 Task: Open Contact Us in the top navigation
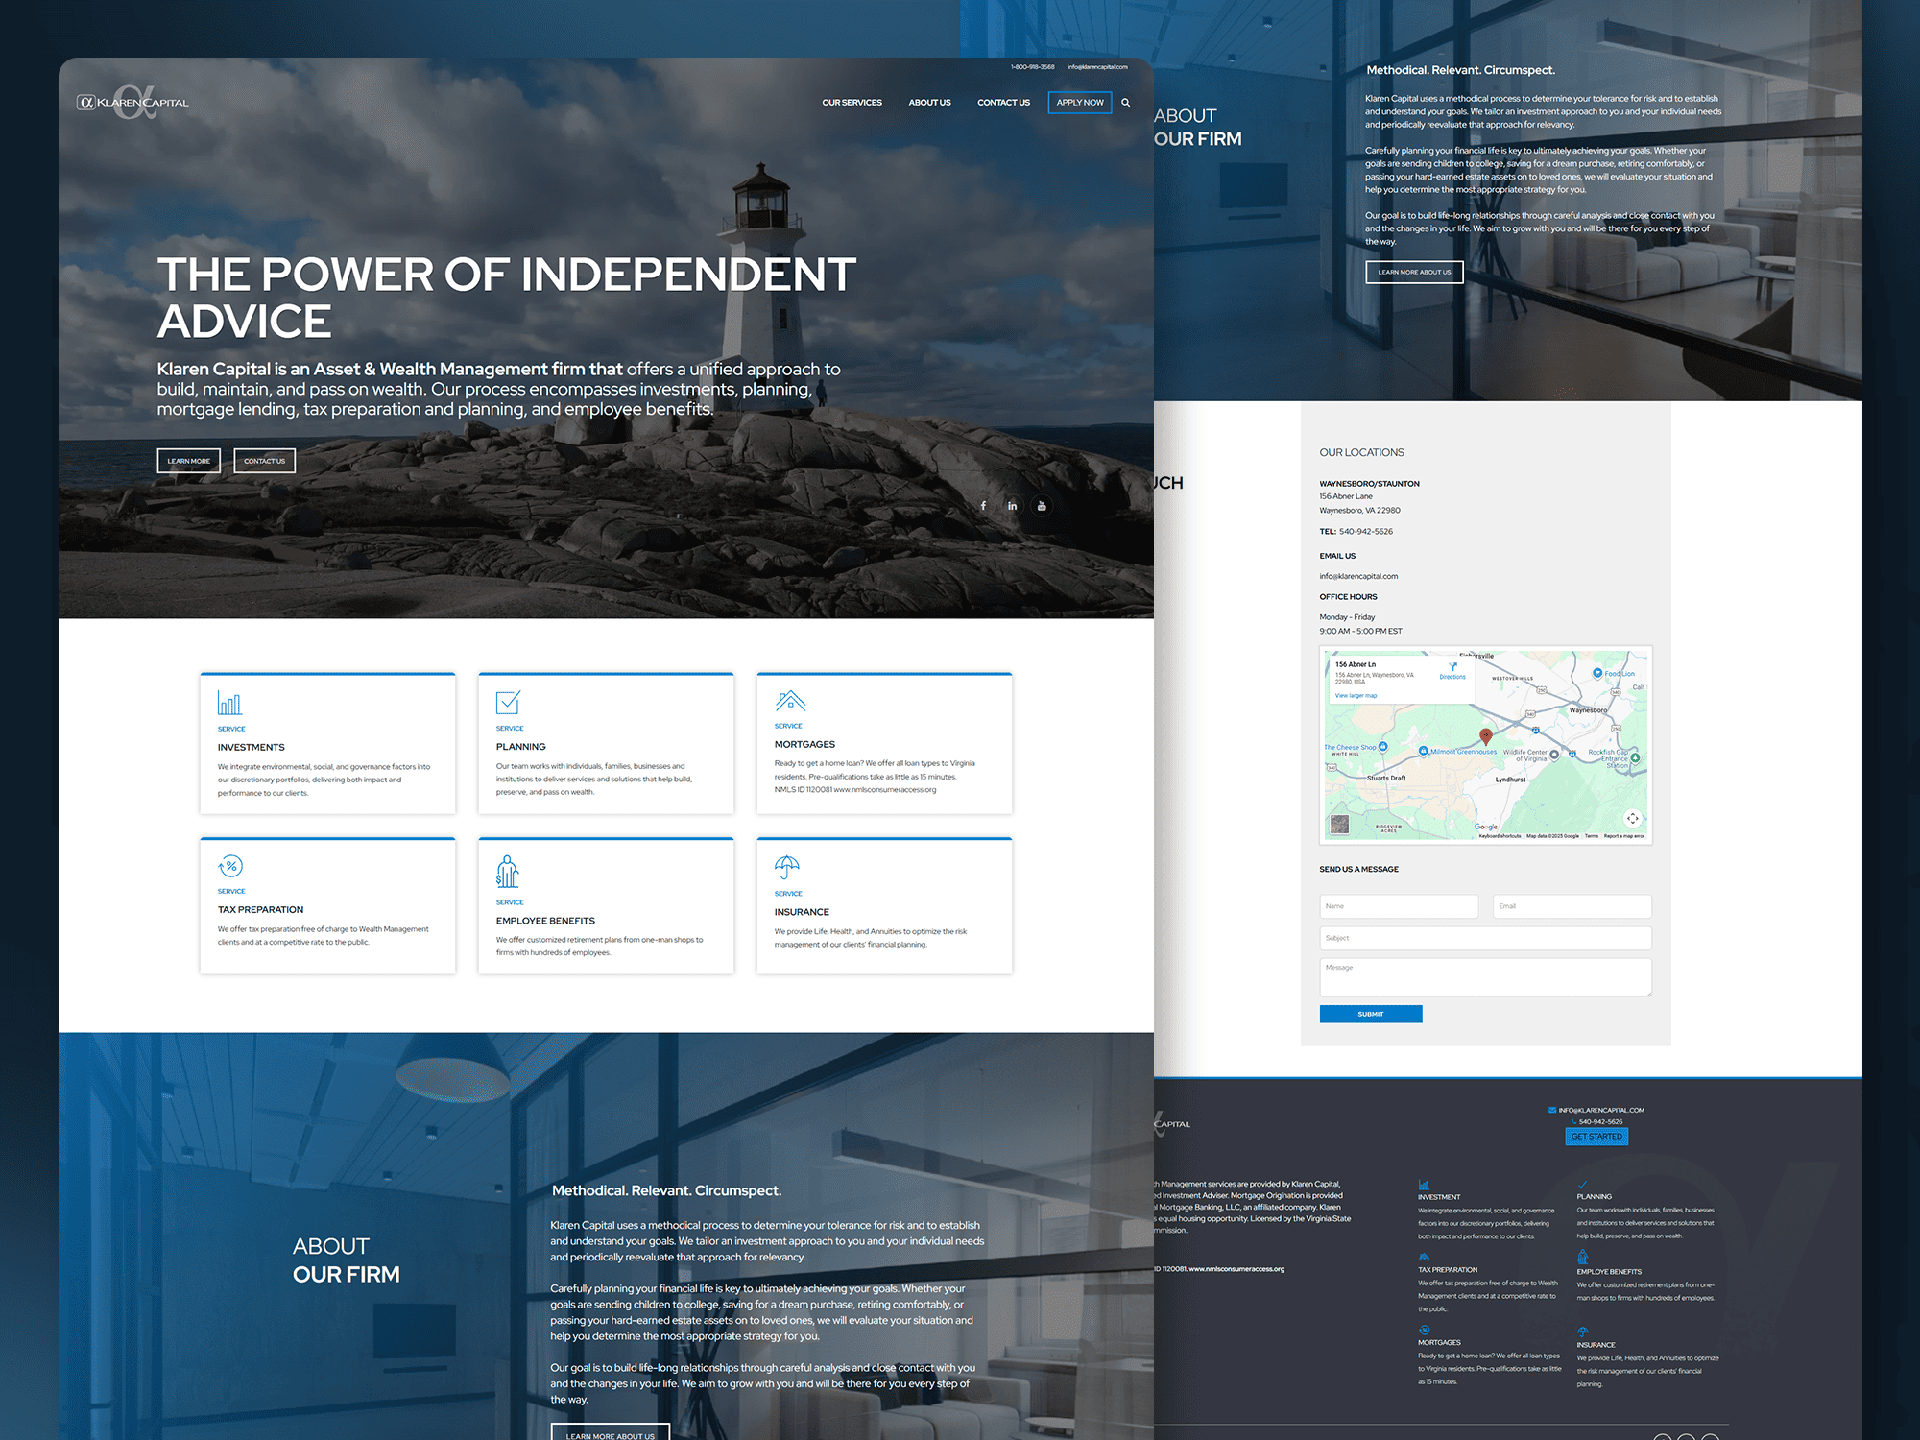1003,103
